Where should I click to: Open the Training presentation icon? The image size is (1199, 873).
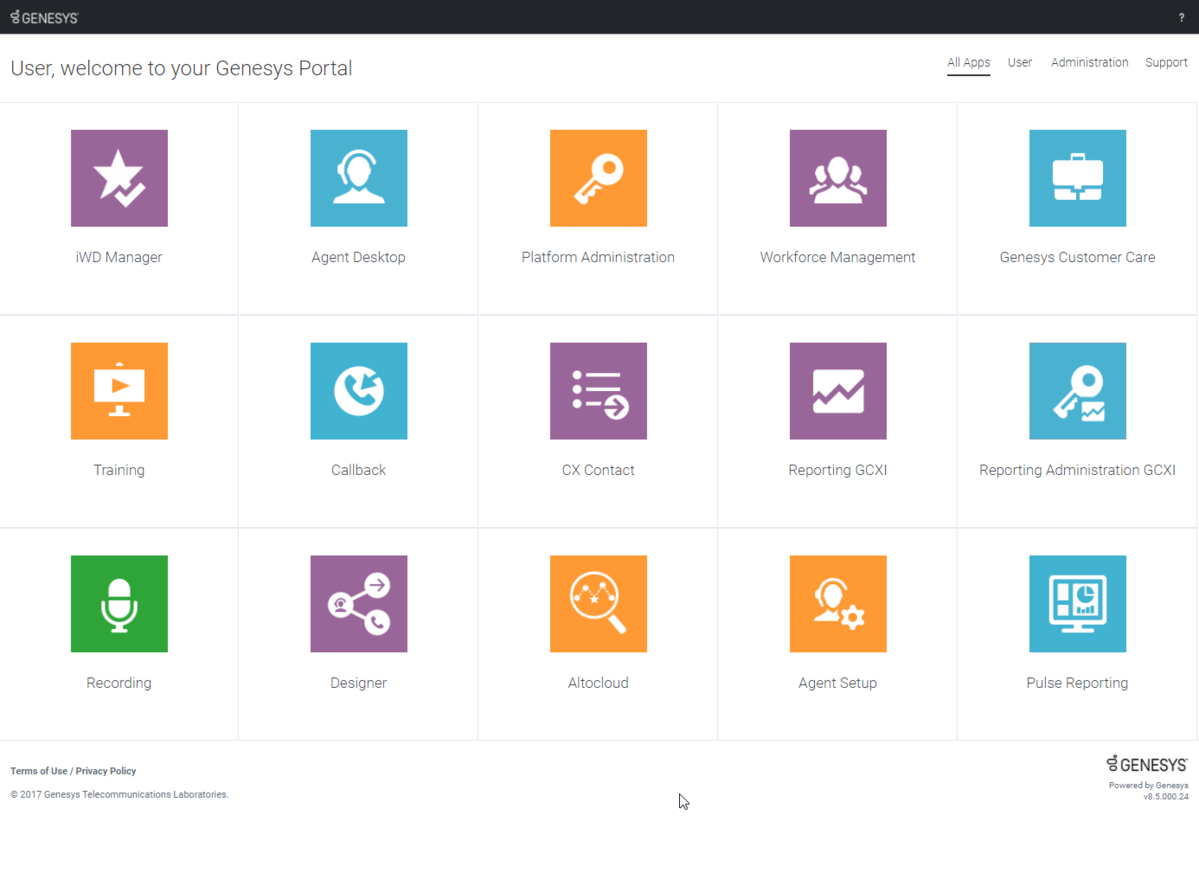[119, 391]
